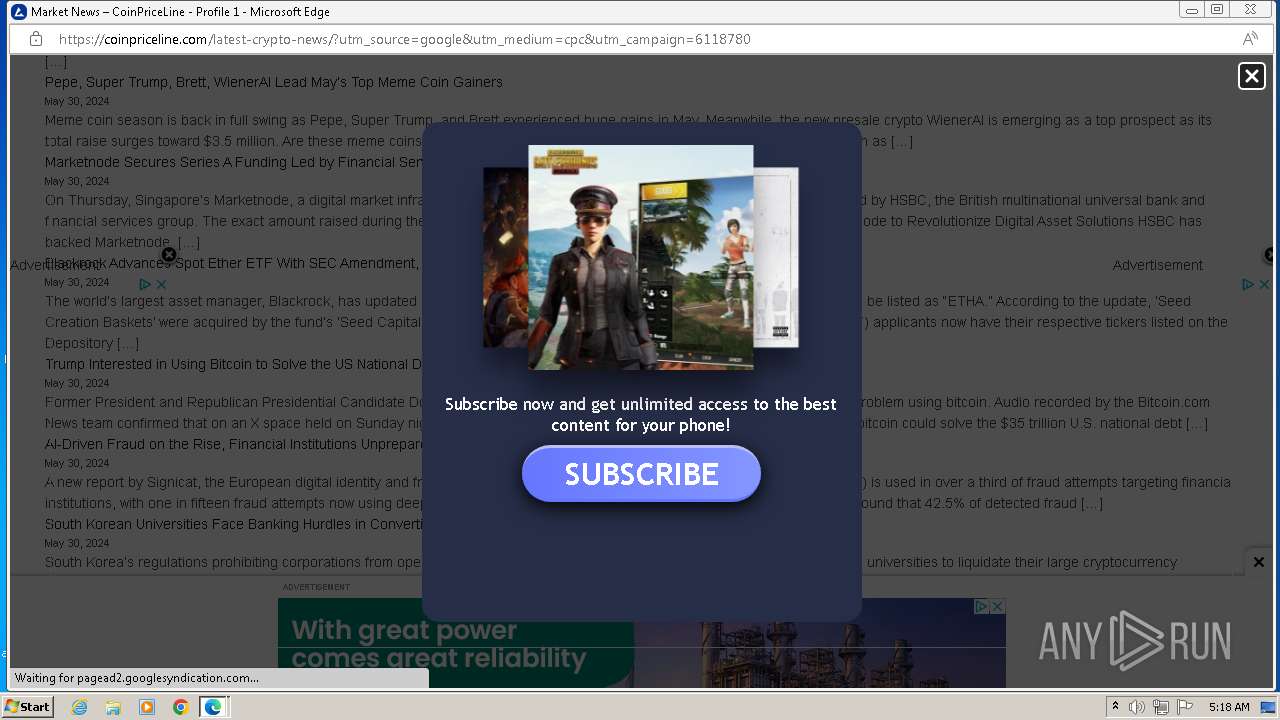Open 'South Korean Universities Face Banking' headline
Viewport: 1280px width, 720px height.
click(x=234, y=524)
